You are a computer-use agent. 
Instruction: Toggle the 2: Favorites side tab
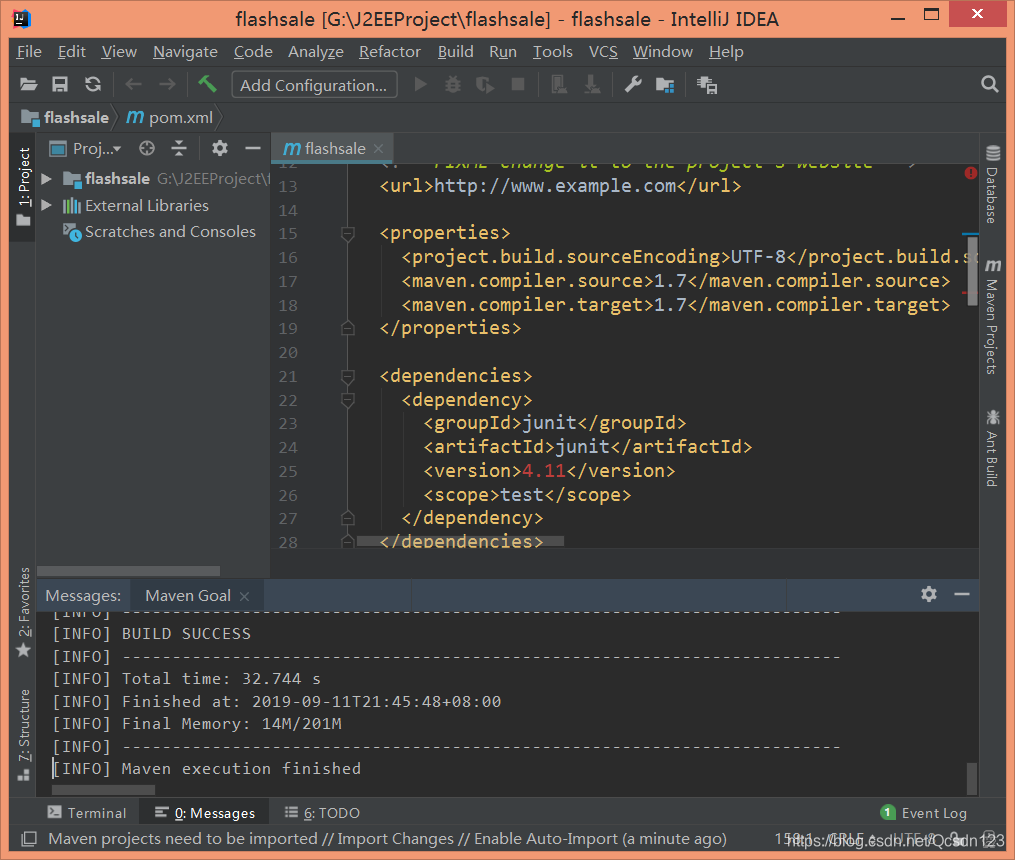click(23, 612)
